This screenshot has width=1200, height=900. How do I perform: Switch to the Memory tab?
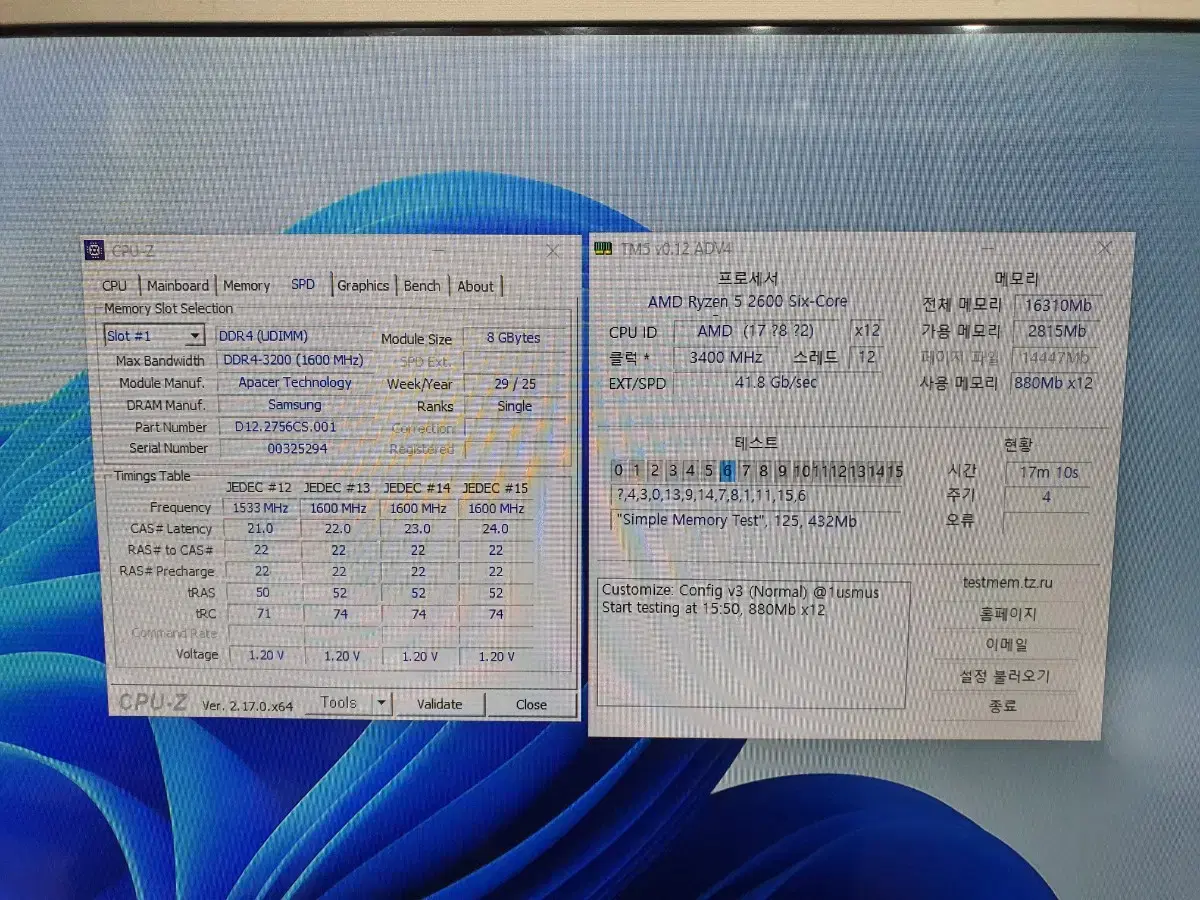tap(247, 285)
